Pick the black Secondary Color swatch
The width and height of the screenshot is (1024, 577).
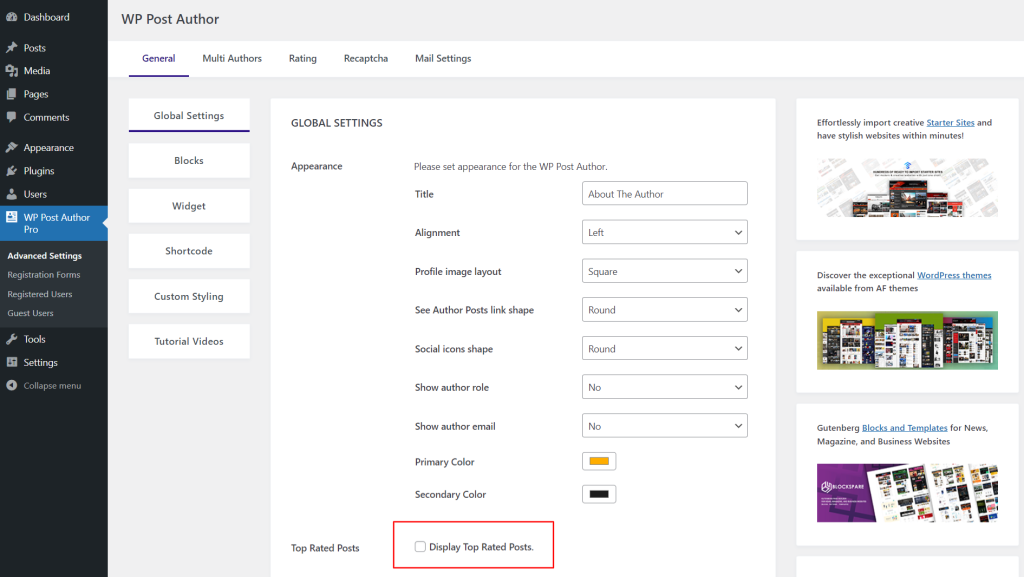pos(599,494)
